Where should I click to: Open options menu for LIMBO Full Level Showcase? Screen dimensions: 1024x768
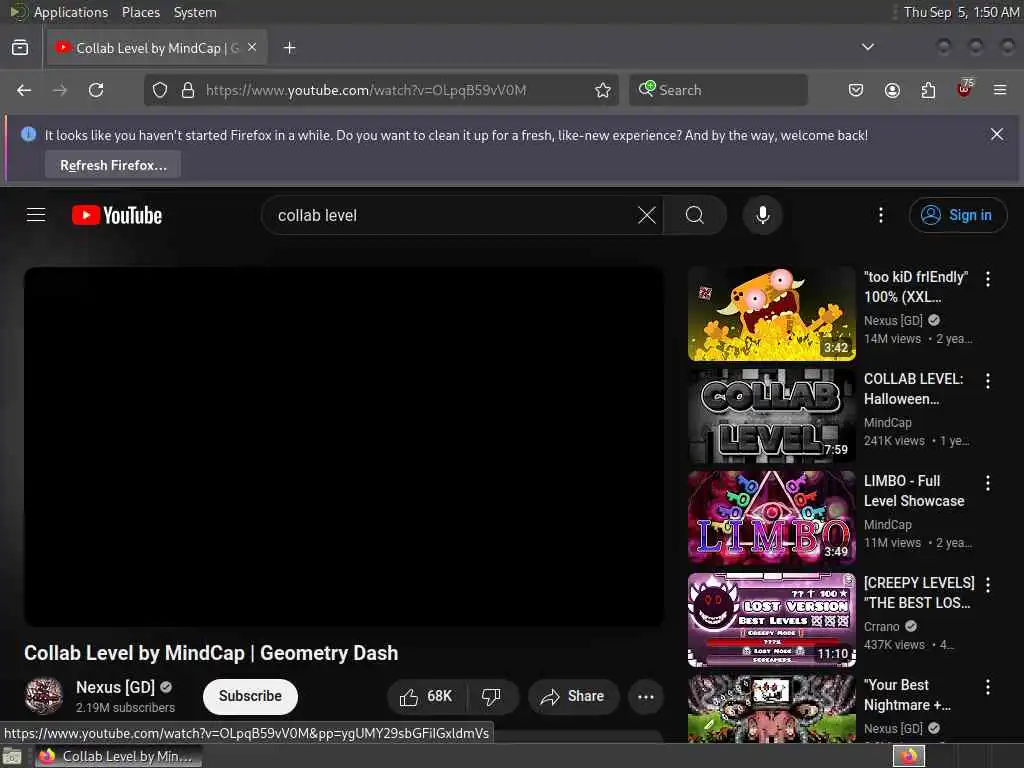[988, 483]
